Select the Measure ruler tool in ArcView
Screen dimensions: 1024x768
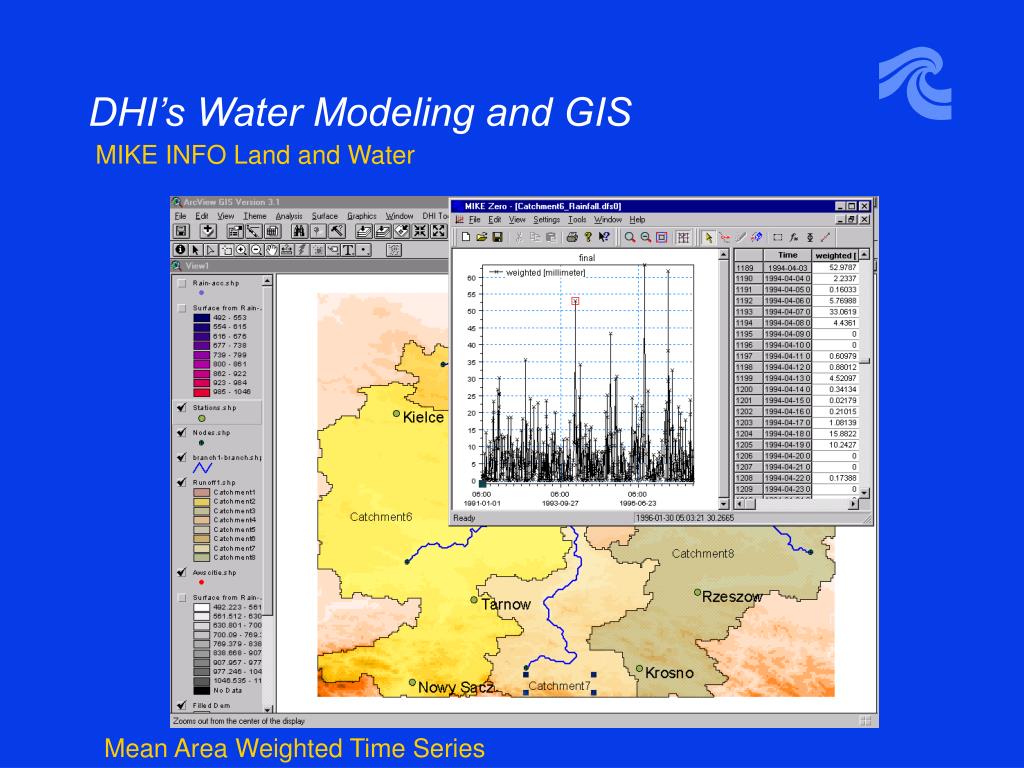[287, 249]
